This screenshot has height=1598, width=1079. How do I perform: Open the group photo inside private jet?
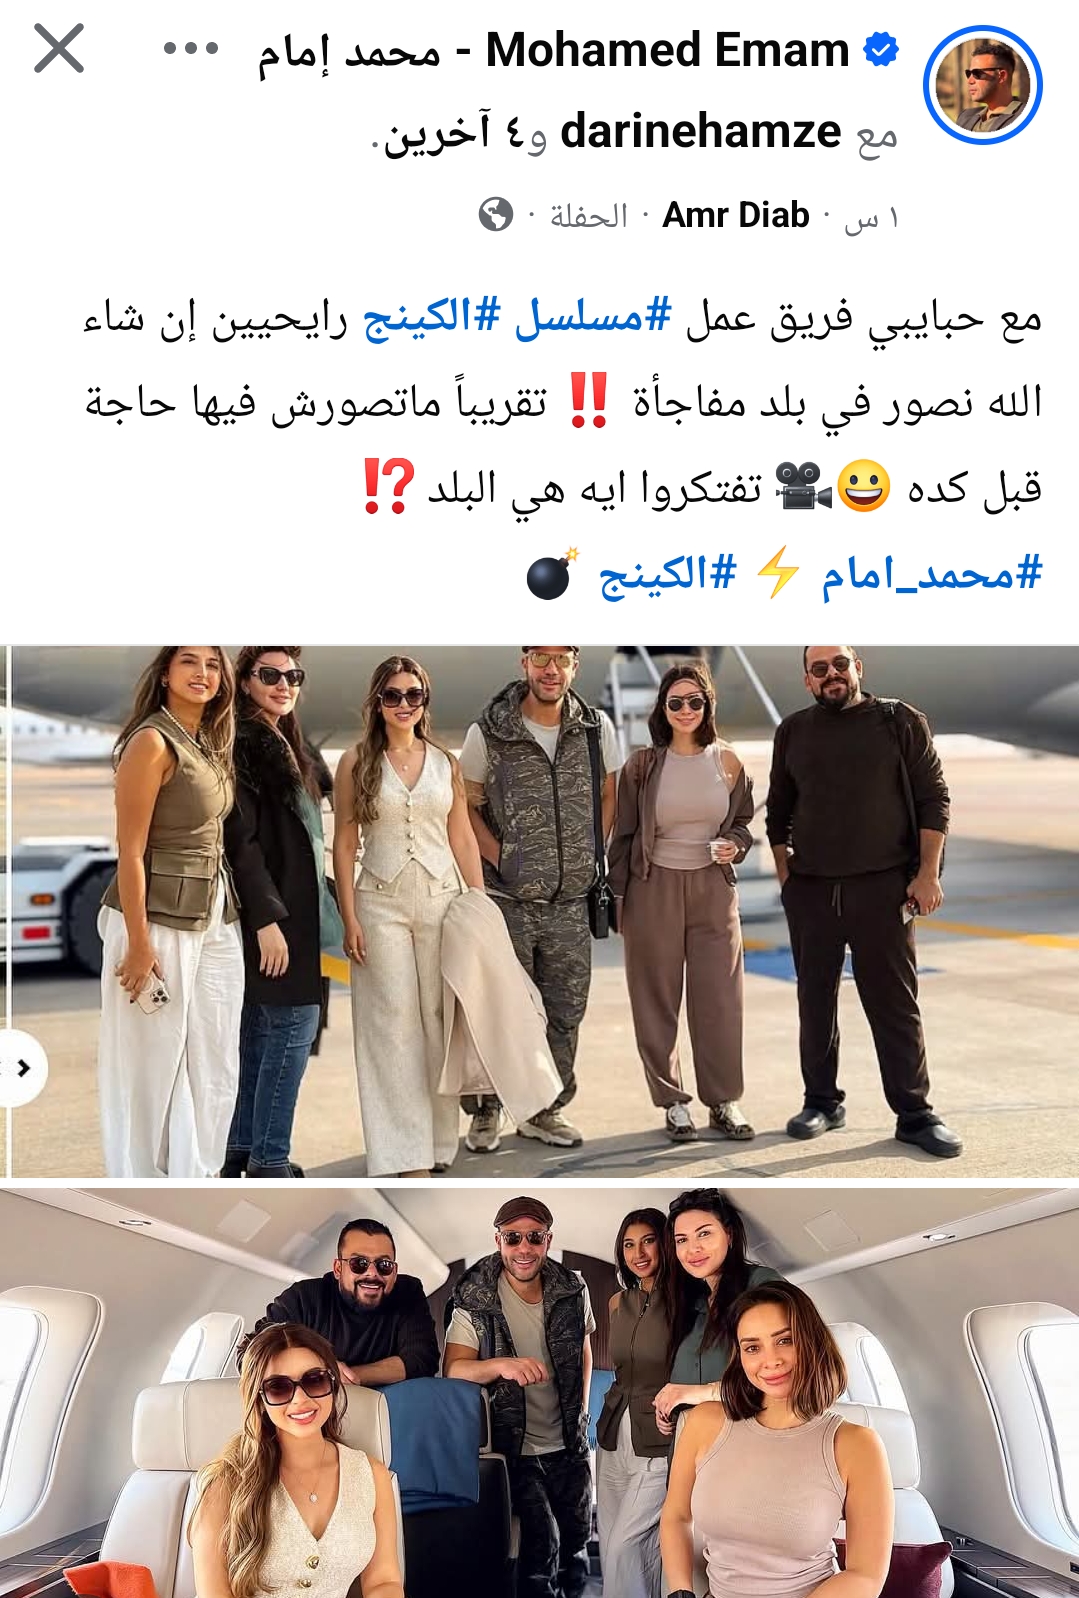click(x=539, y=1393)
